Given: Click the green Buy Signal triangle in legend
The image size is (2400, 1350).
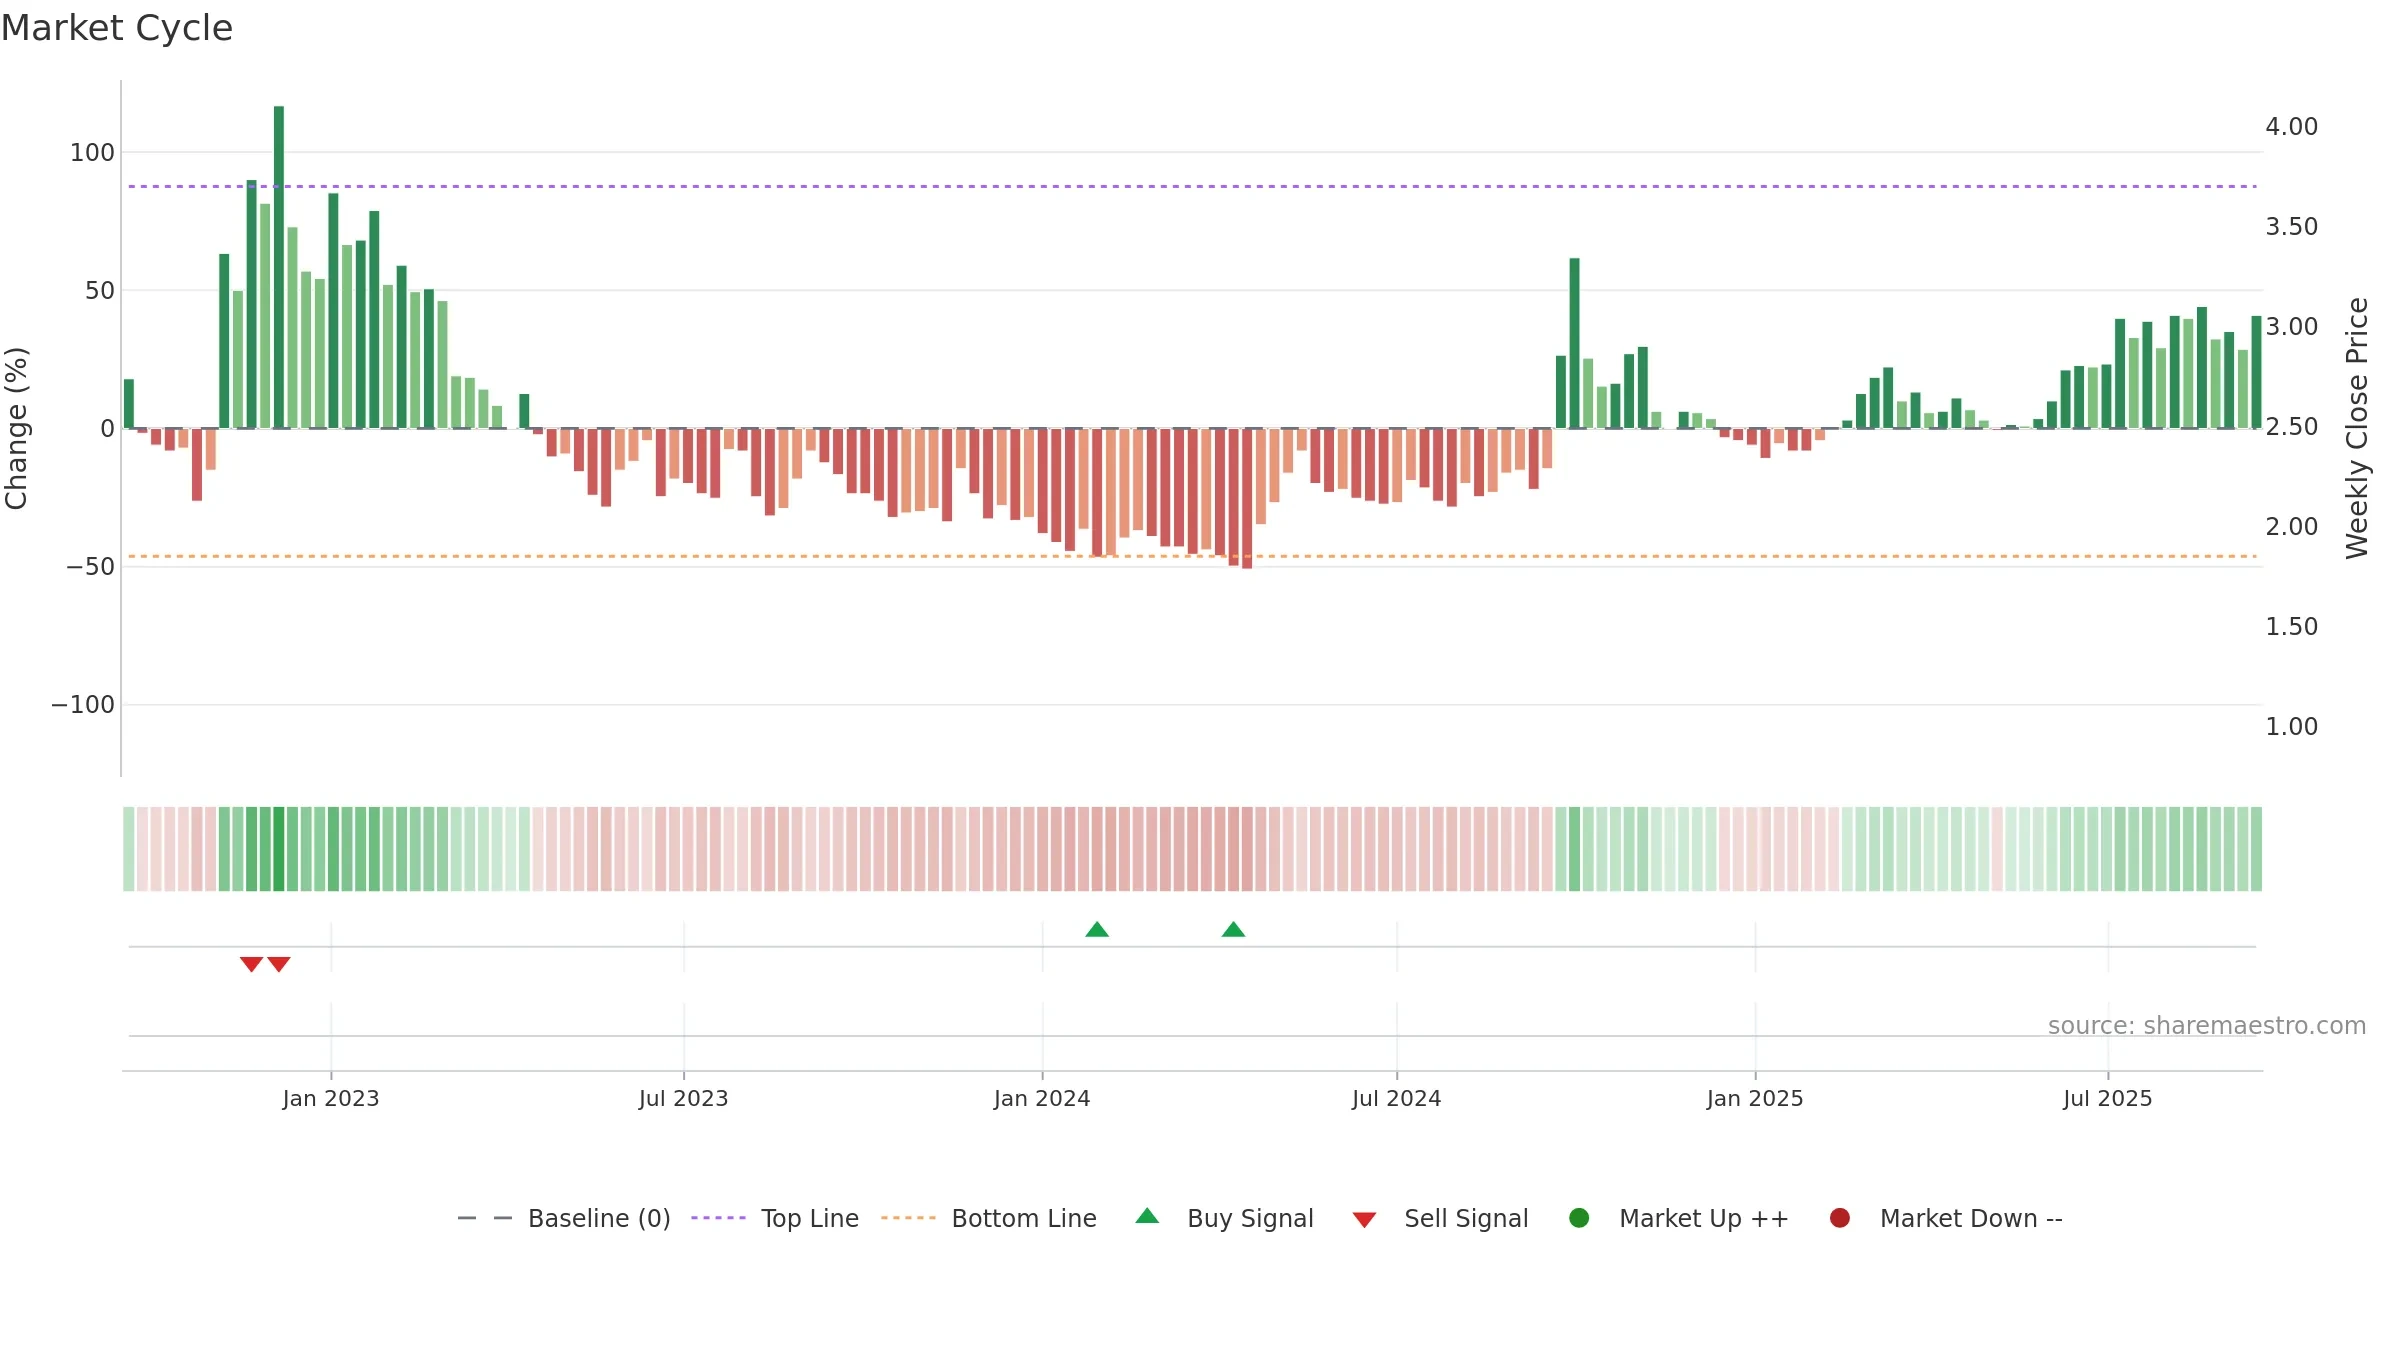Looking at the screenshot, I should tap(1147, 1216).
